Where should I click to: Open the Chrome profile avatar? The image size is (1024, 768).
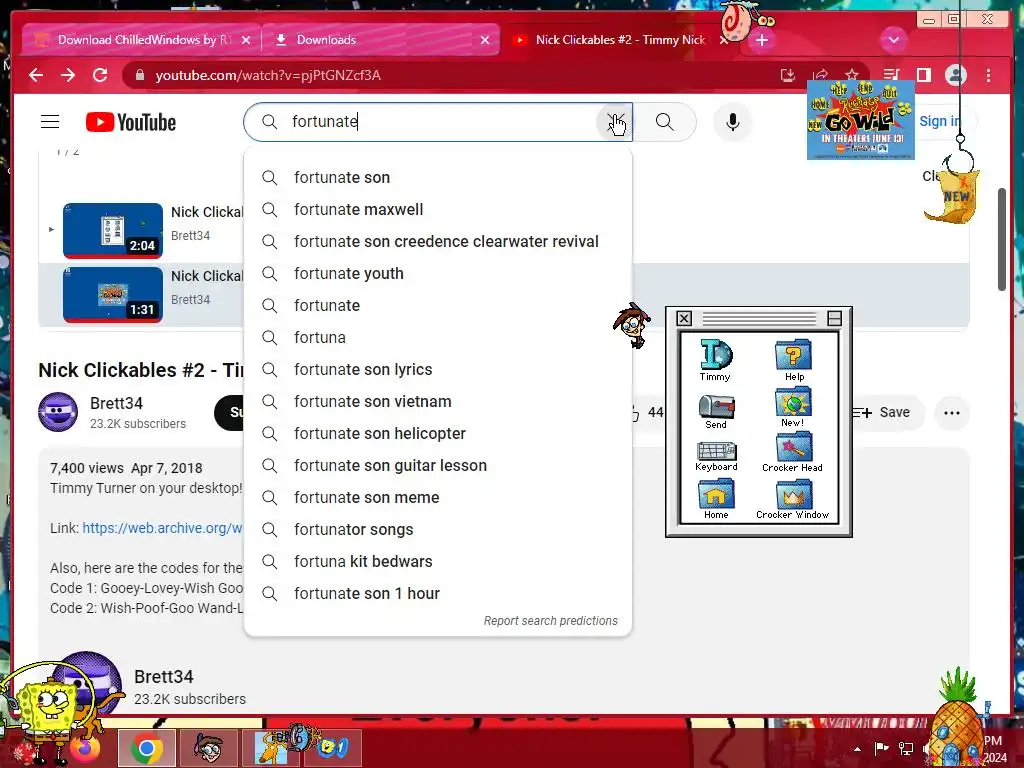[x=955, y=75]
